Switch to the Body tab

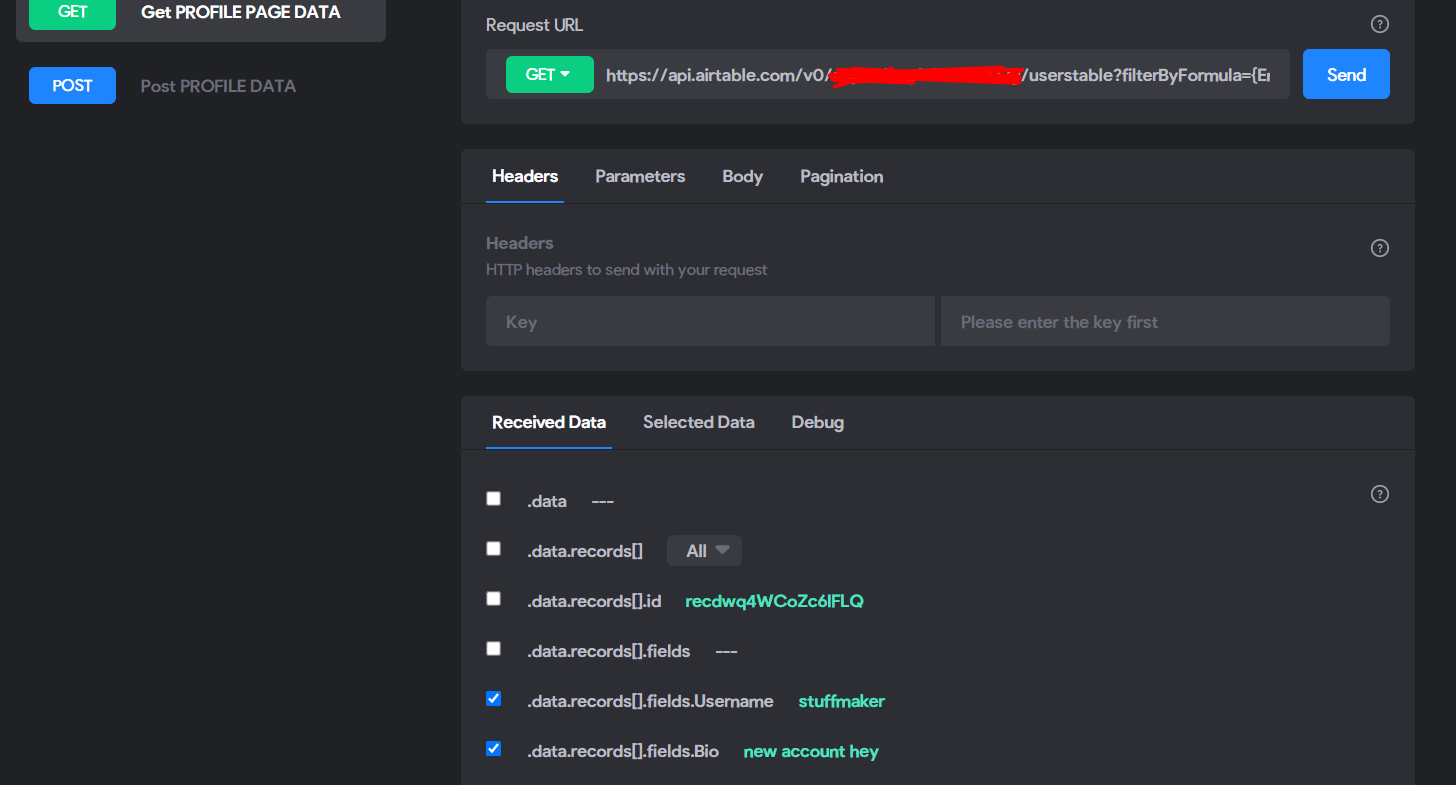pyautogui.click(x=742, y=176)
